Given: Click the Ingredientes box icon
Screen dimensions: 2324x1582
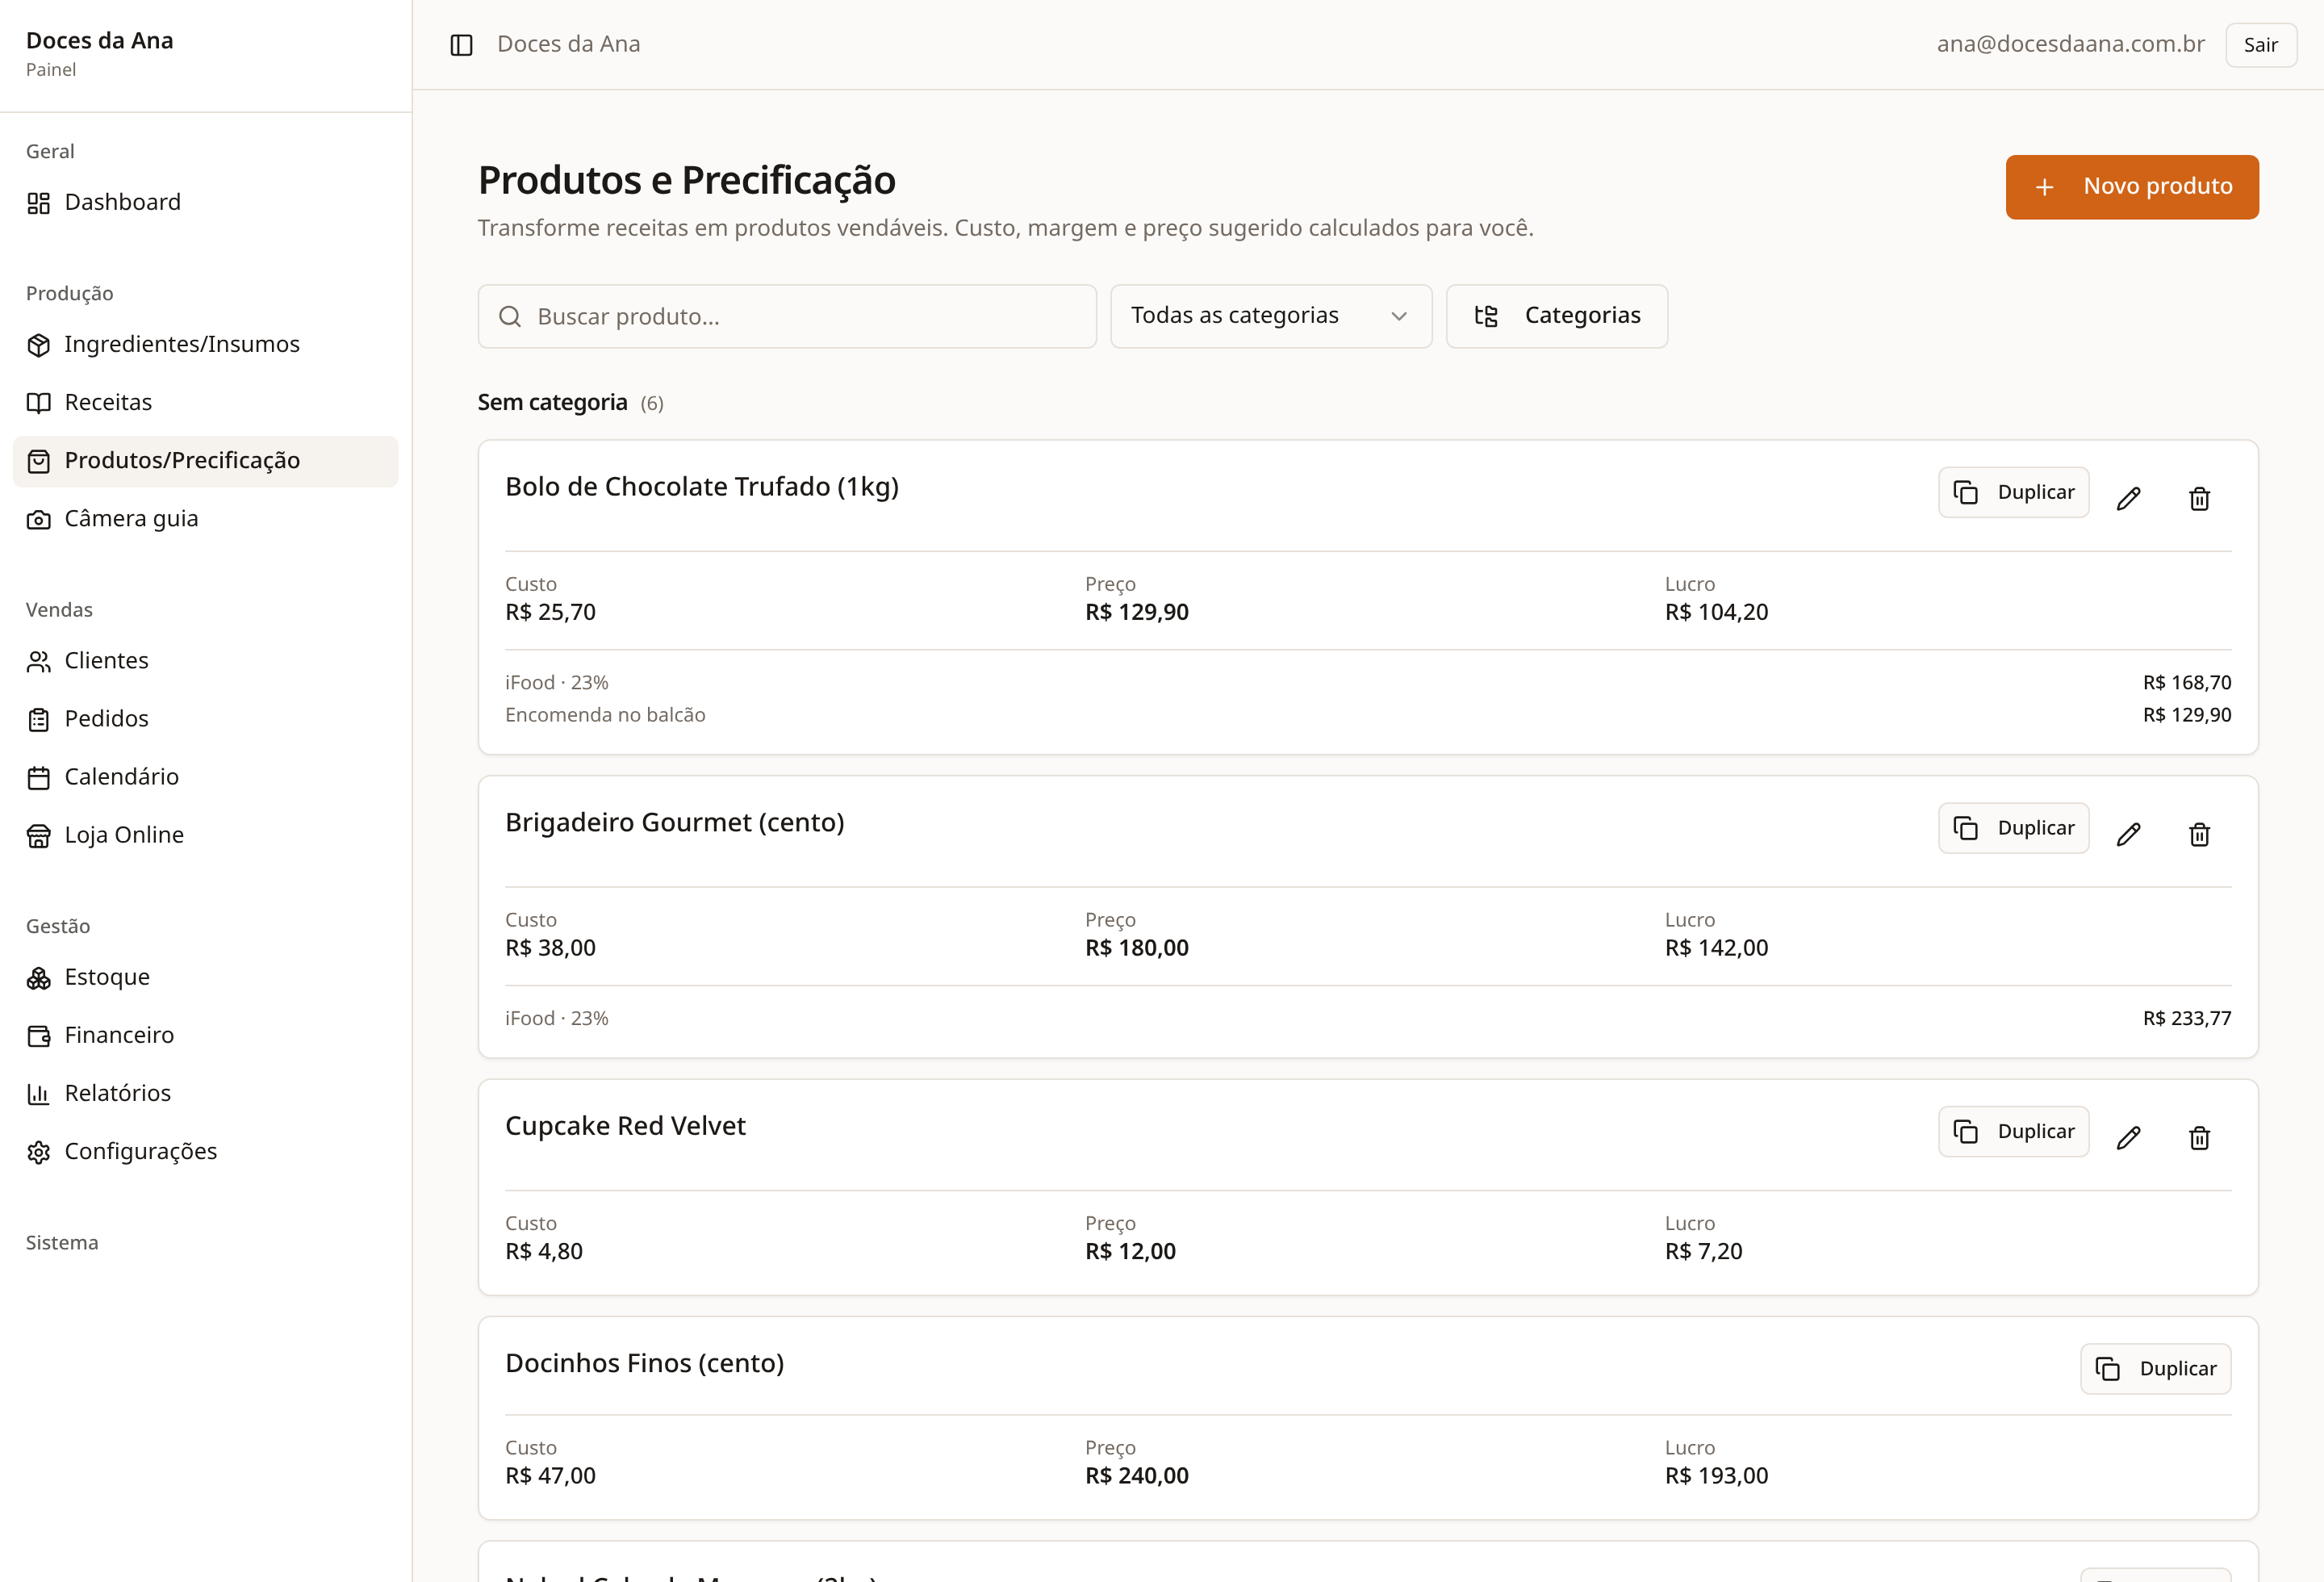Looking at the screenshot, I should pyautogui.click(x=39, y=345).
